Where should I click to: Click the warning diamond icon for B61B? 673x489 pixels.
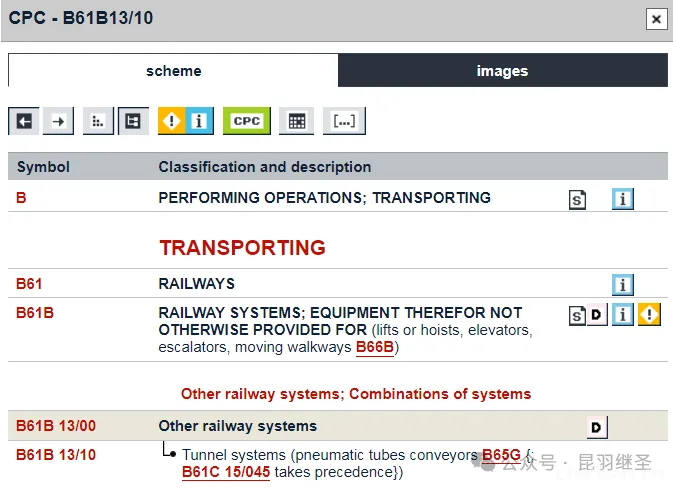click(650, 315)
